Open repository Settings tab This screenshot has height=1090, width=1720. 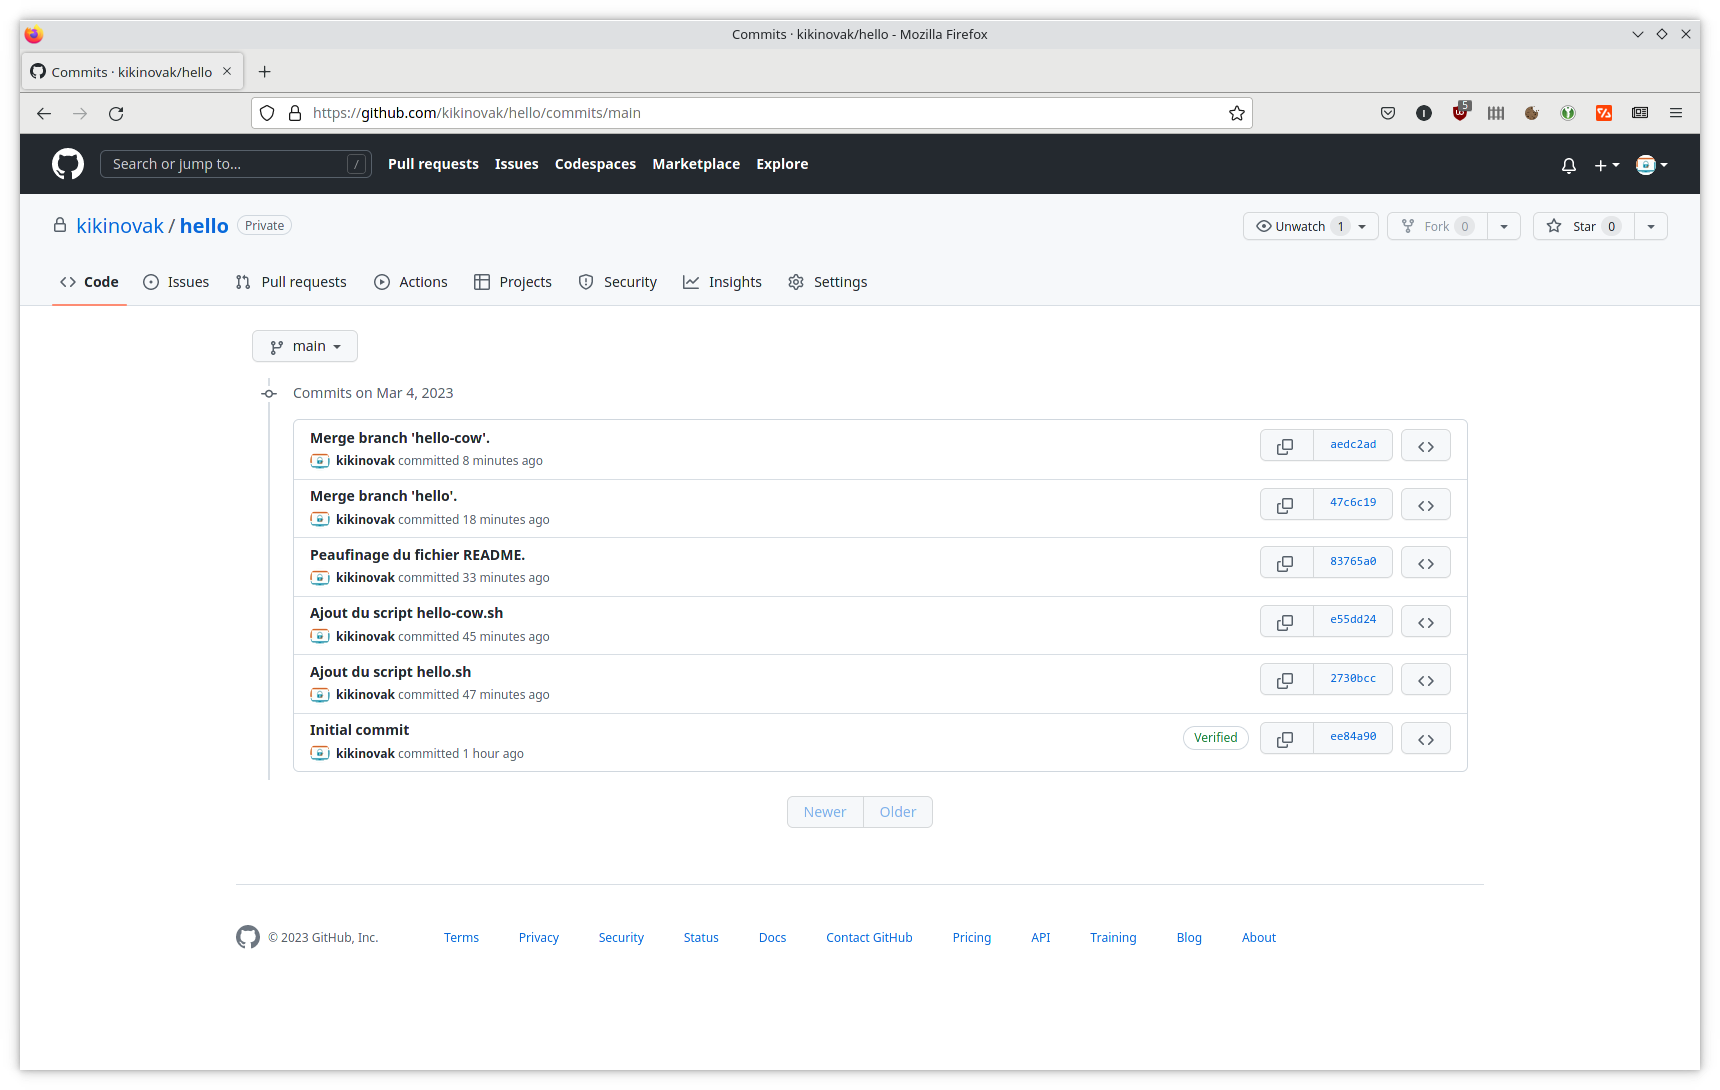828,282
